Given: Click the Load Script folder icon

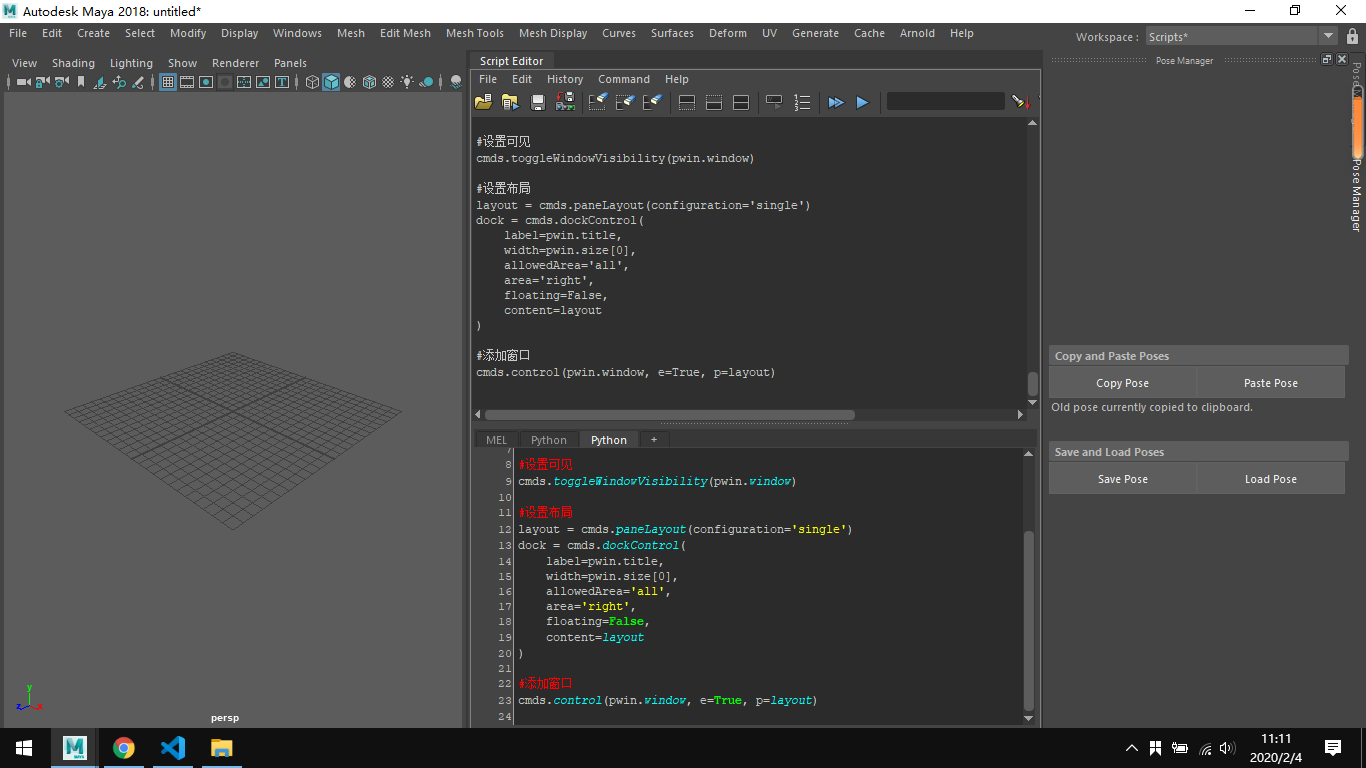Looking at the screenshot, I should [483, 102].
